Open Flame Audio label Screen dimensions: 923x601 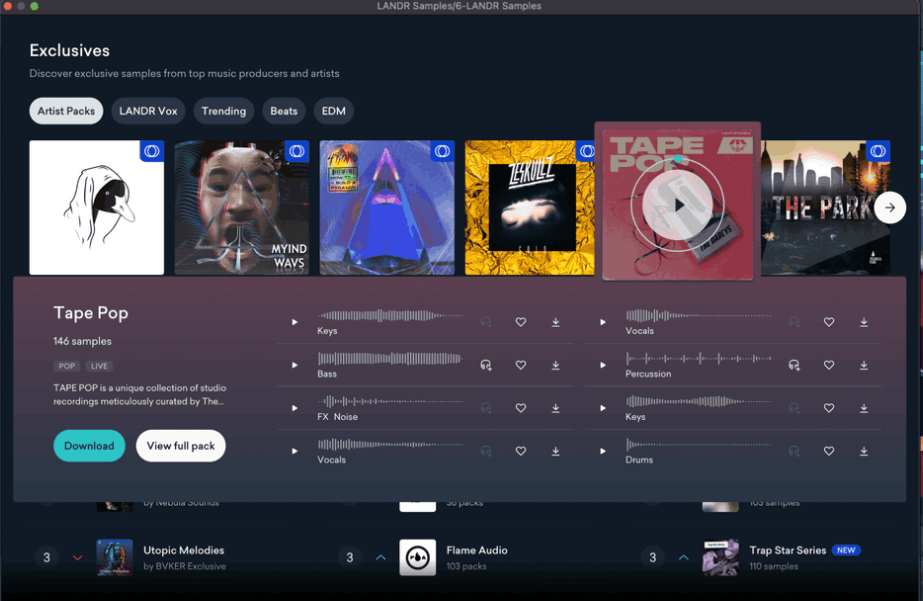(x=477, y=550)
